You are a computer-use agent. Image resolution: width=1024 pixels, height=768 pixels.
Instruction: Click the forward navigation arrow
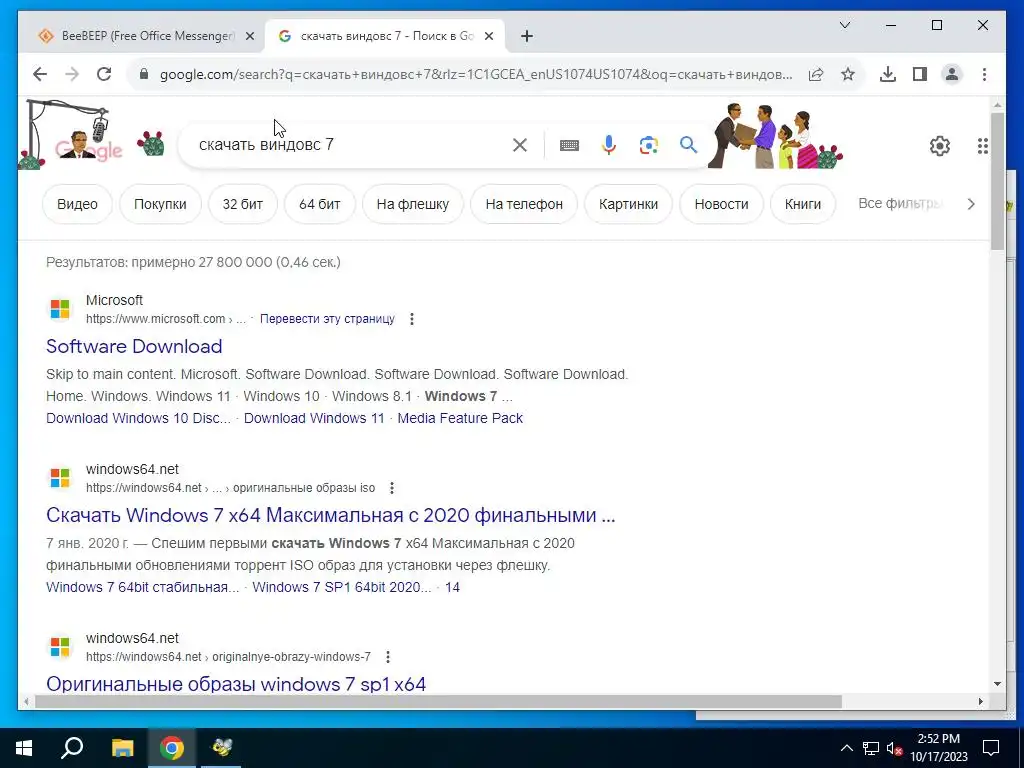click(72, 74)
